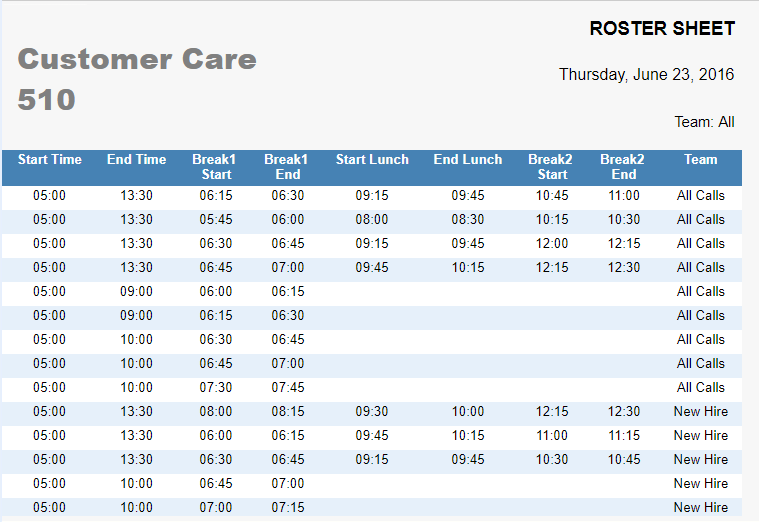Select the 07:15 Break1 End cell
This screenshot has height=522, width=759.
point(288,508)
